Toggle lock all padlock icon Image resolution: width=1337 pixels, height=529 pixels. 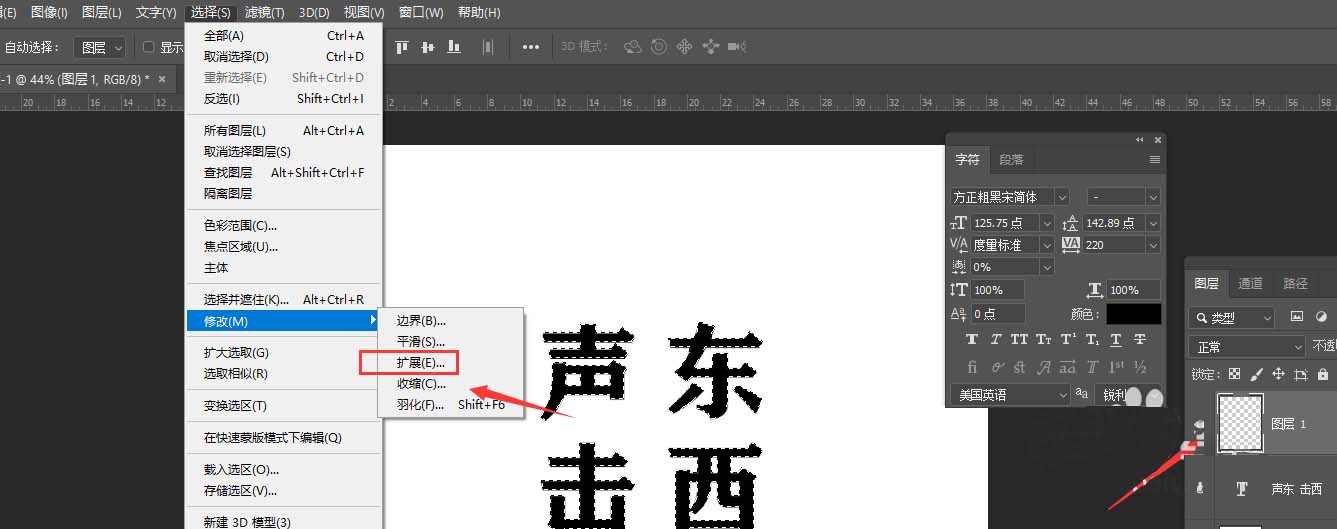(x=1322, y=374)
